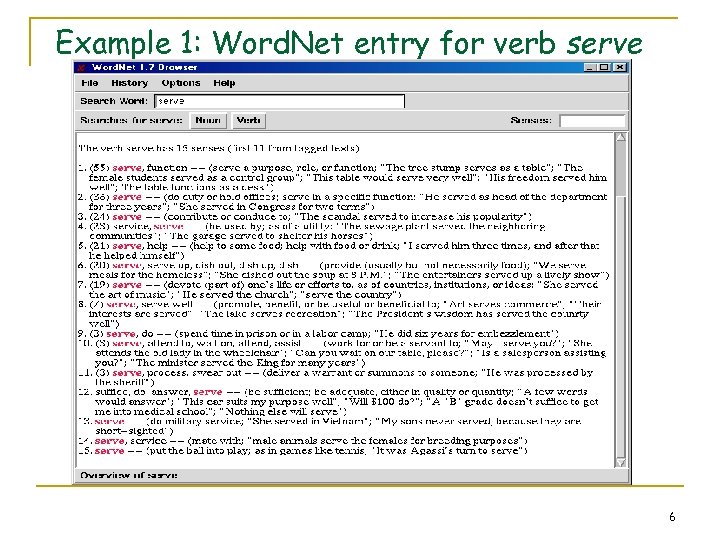Click sense 7 'devote (part of) one's life' entry
This screenshot has height=540, width=720.
(338, 289)
